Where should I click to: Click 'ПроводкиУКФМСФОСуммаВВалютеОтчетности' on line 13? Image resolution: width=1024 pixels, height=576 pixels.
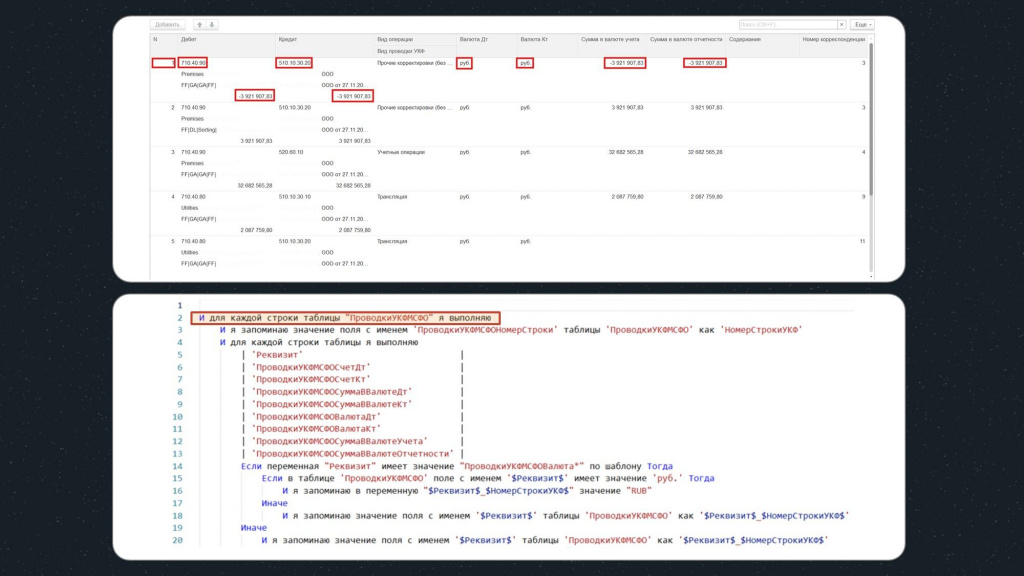(353, 454)
